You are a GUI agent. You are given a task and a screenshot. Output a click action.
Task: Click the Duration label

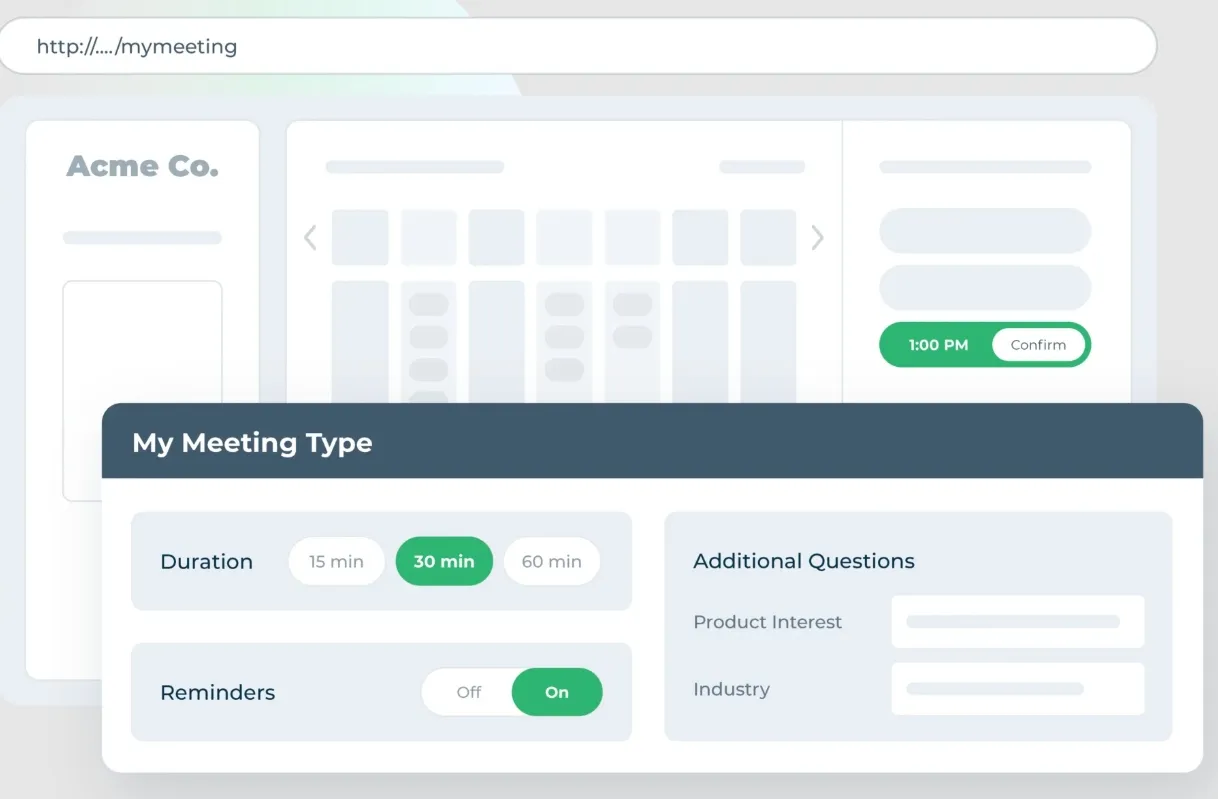206,562
